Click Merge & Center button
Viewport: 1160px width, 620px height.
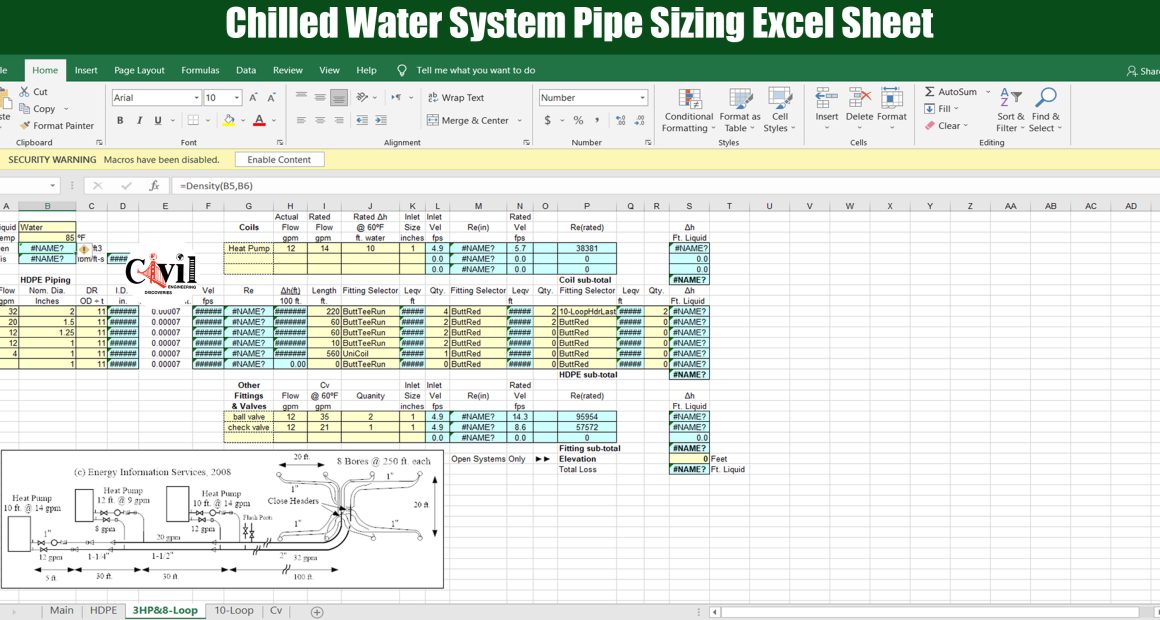point(469,121)
